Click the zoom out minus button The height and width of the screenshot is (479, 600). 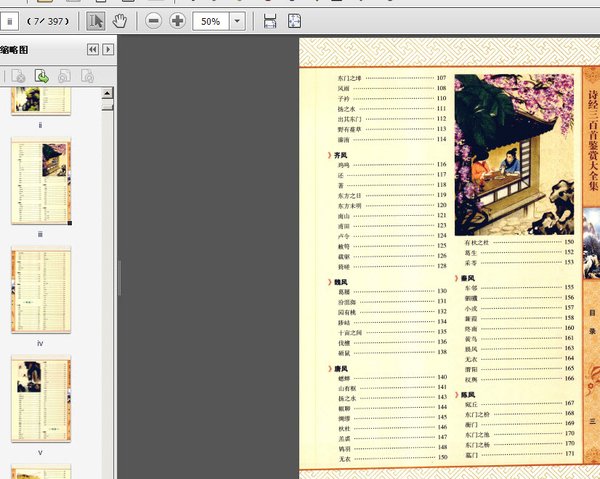(154, 21)
